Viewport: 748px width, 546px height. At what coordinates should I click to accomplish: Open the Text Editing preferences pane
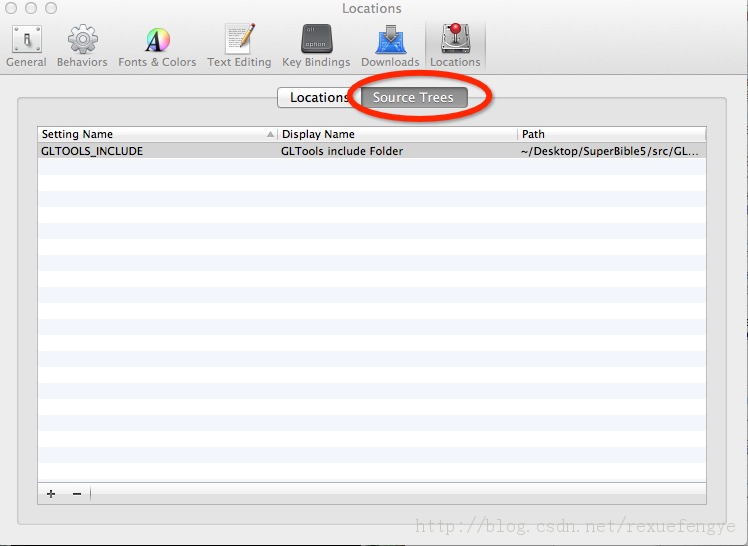pos(239,46)
